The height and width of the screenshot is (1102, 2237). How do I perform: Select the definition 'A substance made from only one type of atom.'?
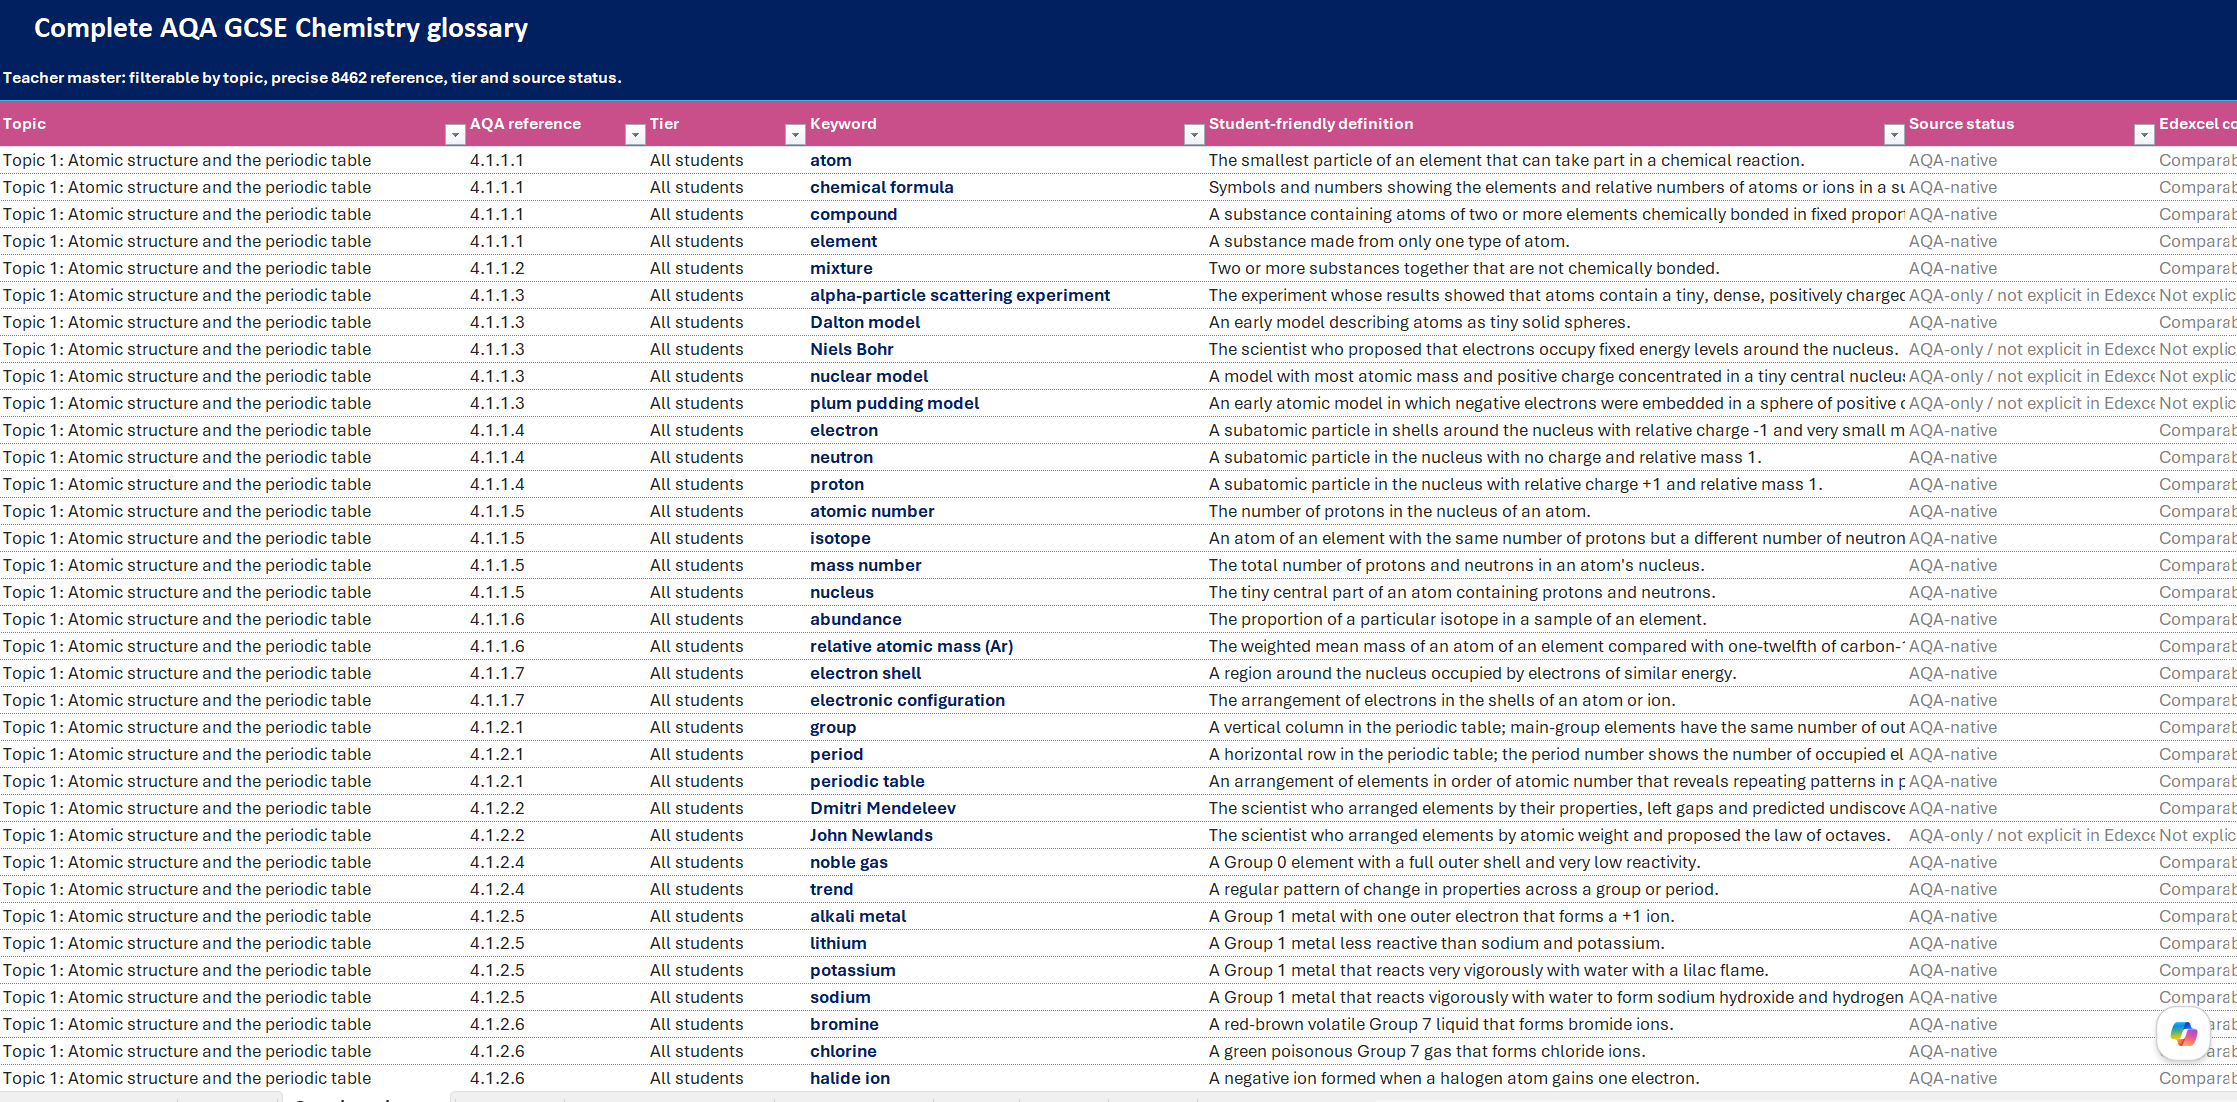(1555, 241)
